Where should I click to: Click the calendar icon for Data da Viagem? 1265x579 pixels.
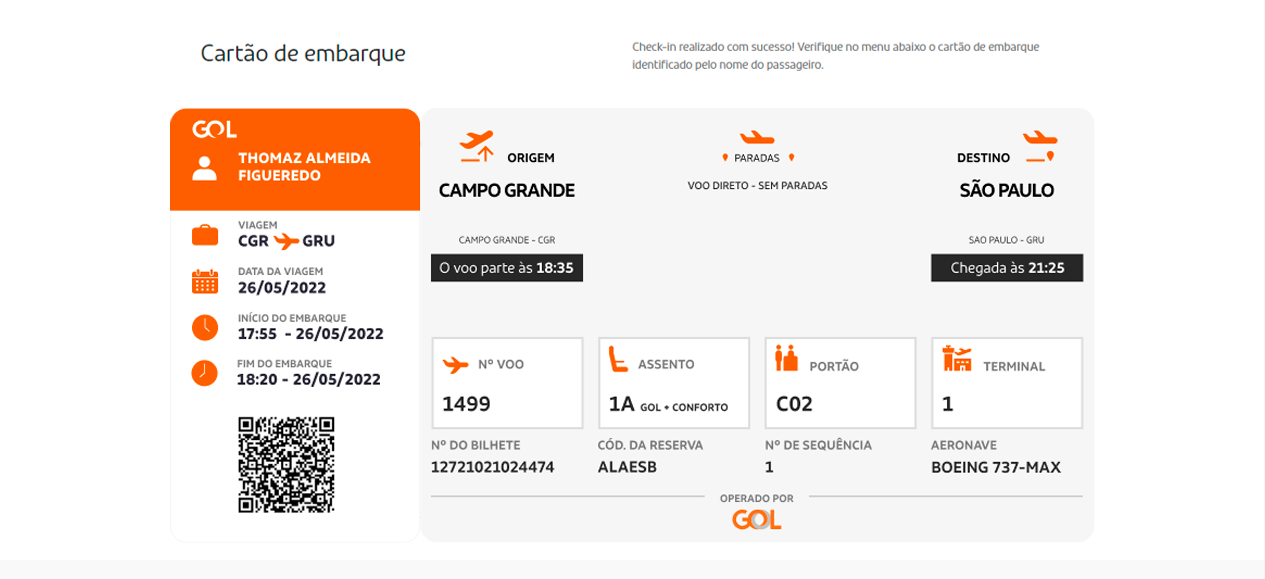[205, 281]
